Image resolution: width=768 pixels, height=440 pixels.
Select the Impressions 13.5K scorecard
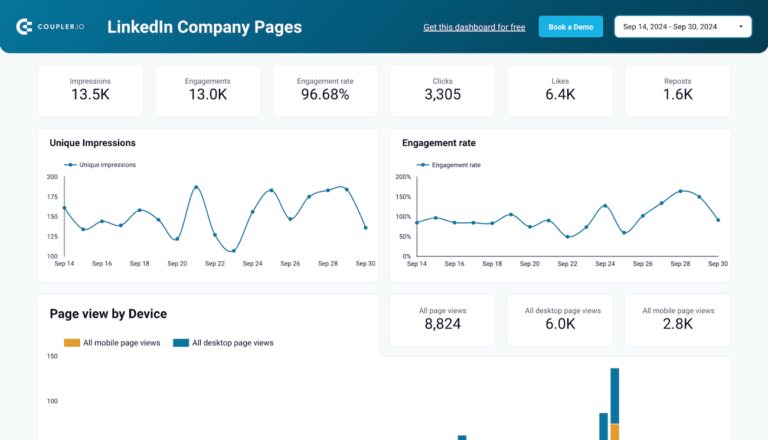click(90, 90)
